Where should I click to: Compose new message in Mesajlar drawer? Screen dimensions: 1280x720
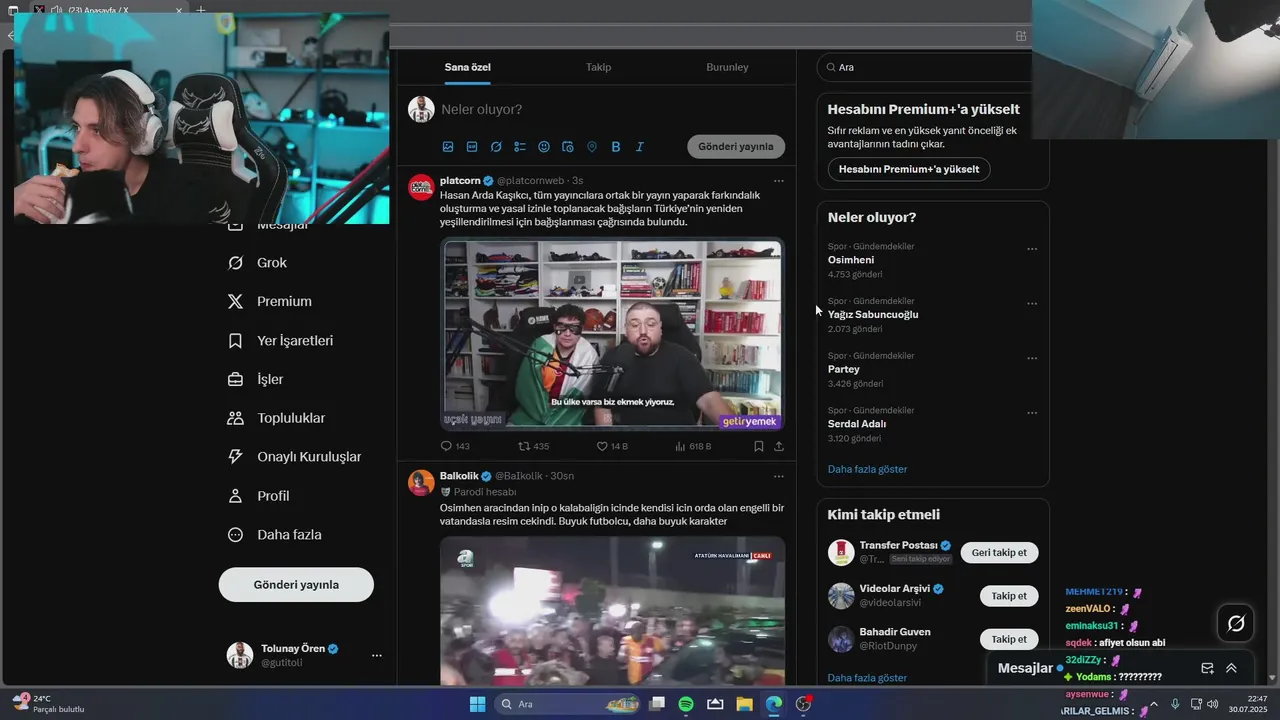[x=1207, y=668]
